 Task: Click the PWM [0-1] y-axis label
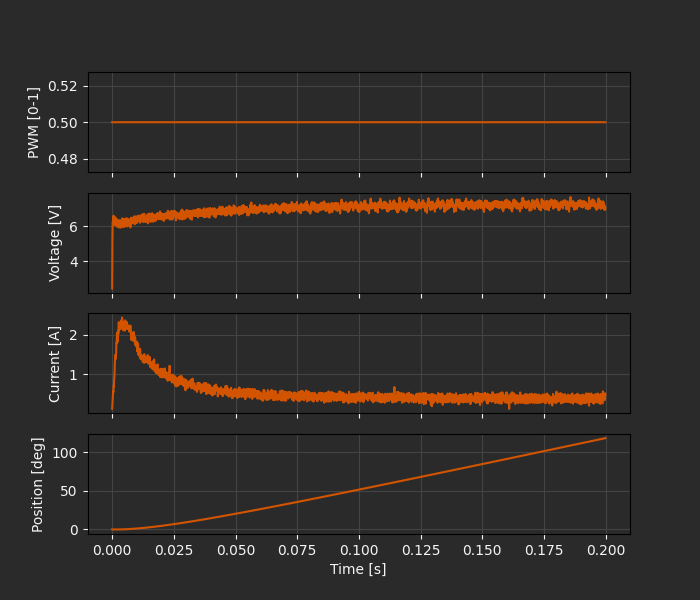33,122
